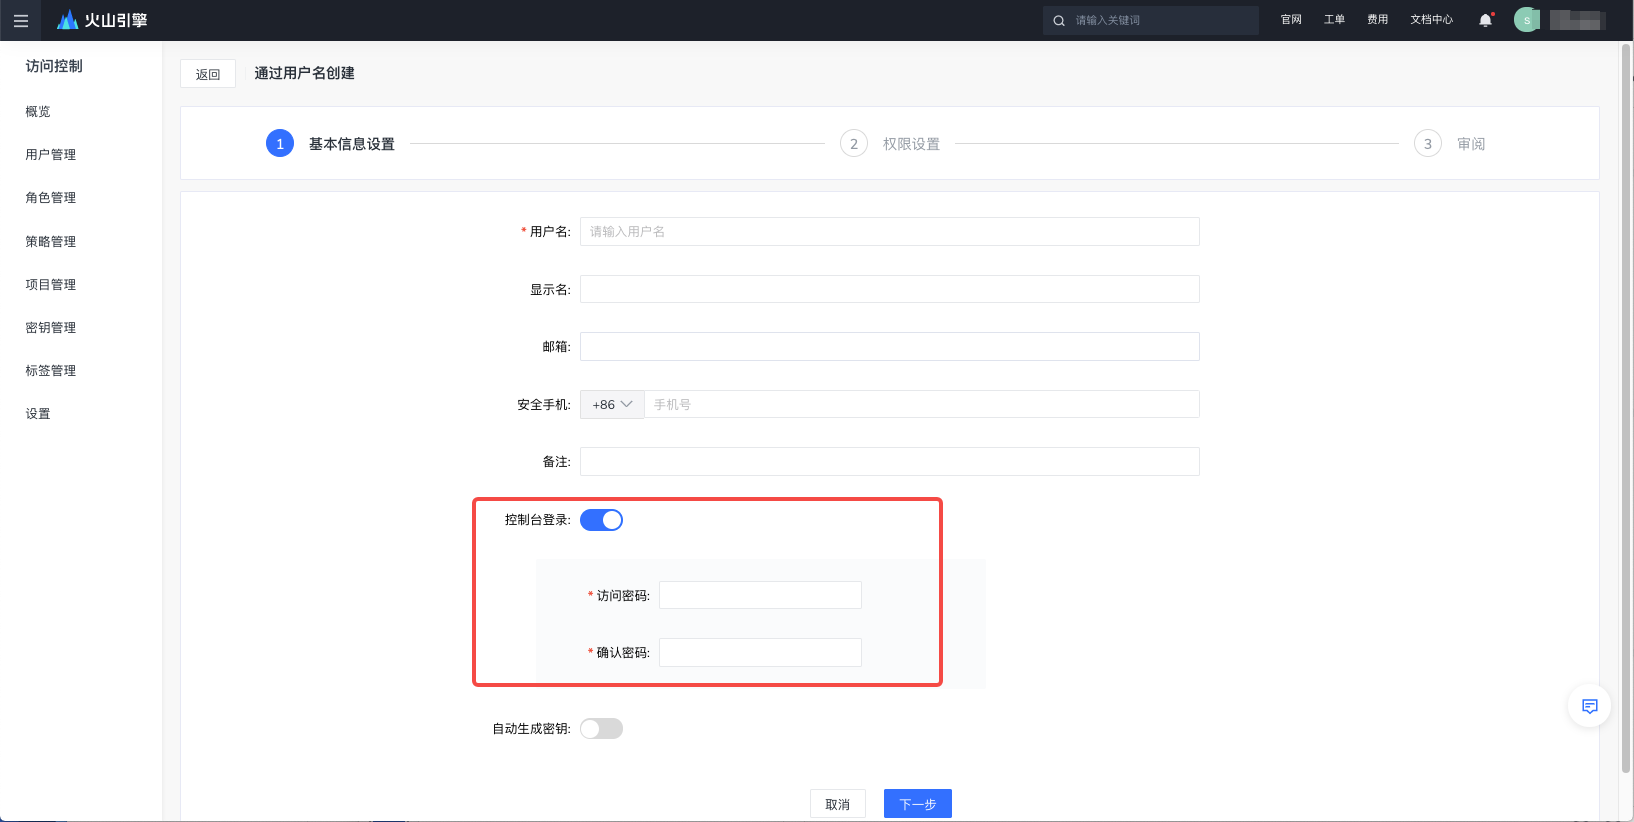
Task: Open the notification bell
Action: pos(1485,20)
